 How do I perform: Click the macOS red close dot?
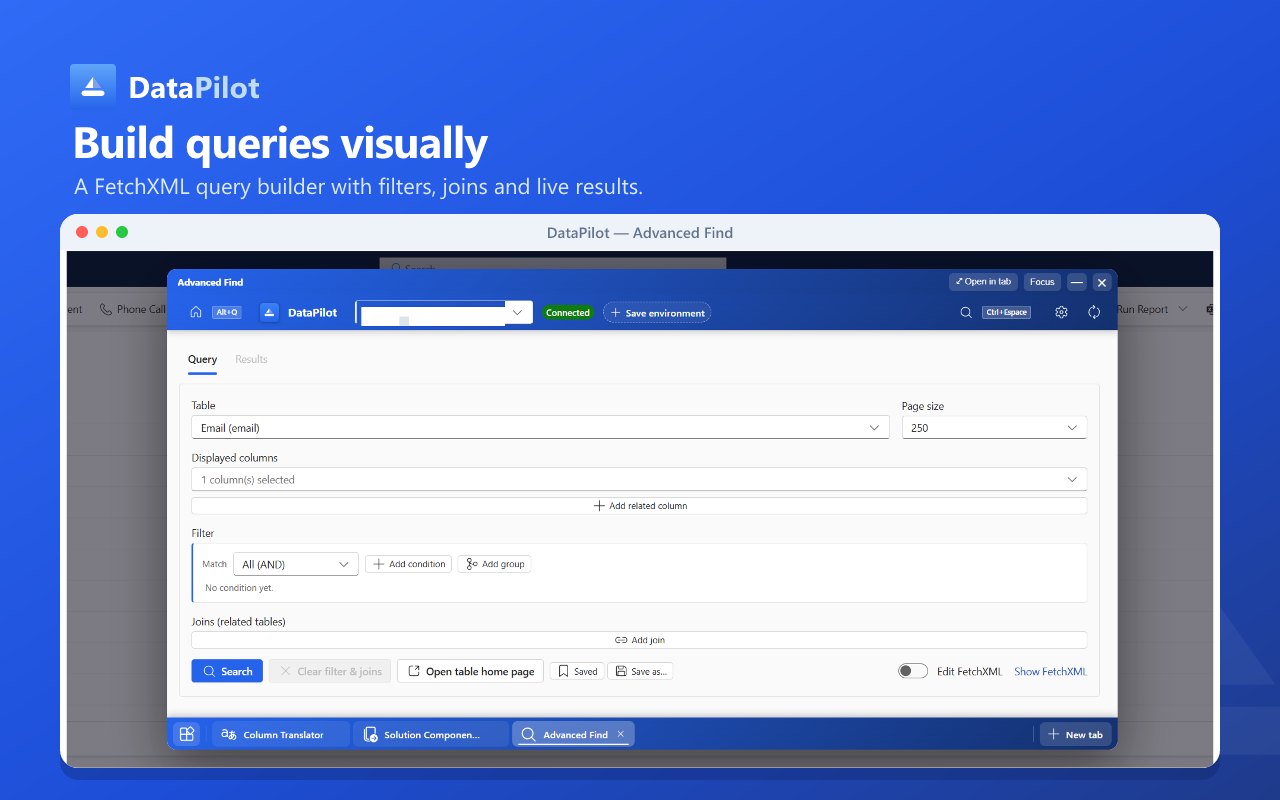pos(82,232)
